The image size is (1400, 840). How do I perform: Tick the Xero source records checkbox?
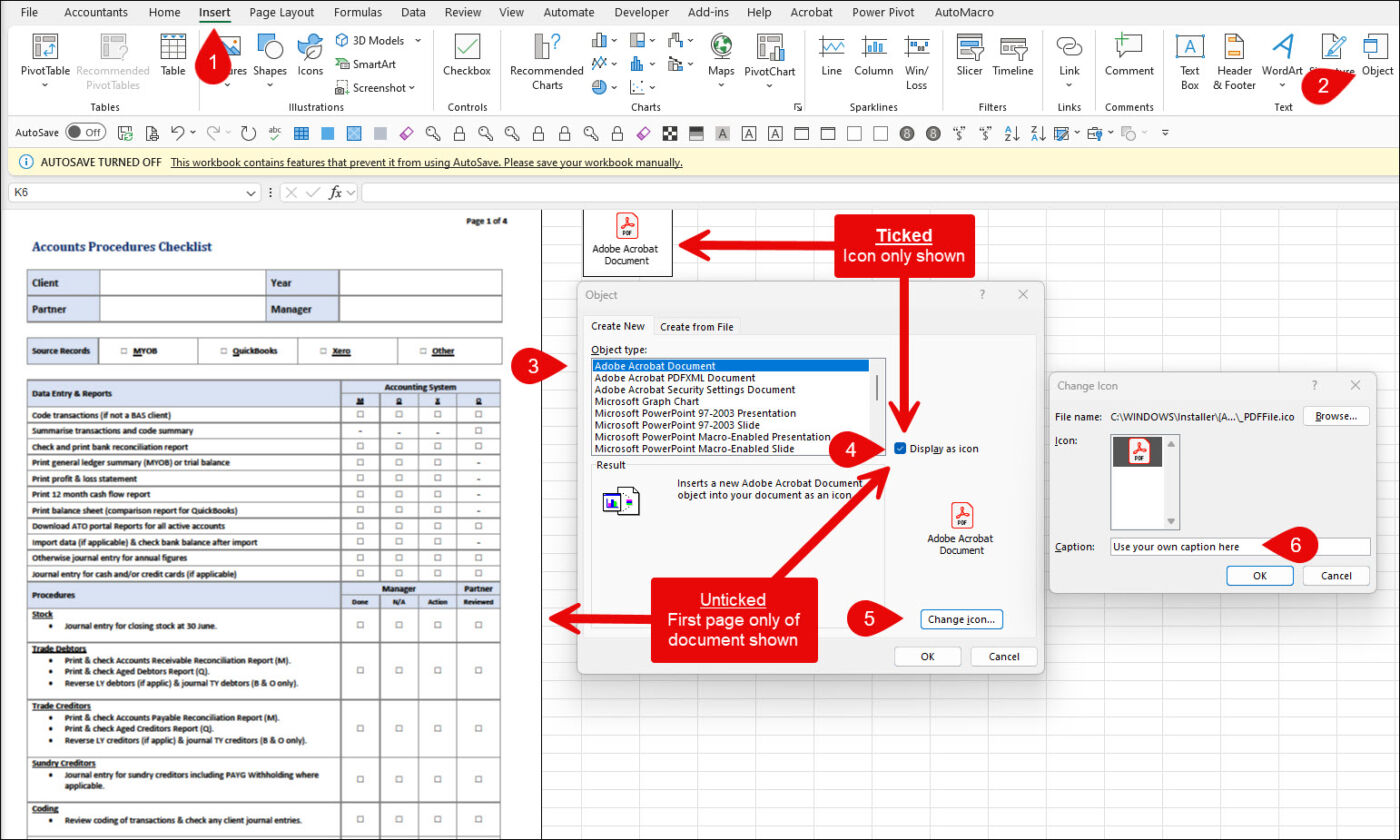324,351
